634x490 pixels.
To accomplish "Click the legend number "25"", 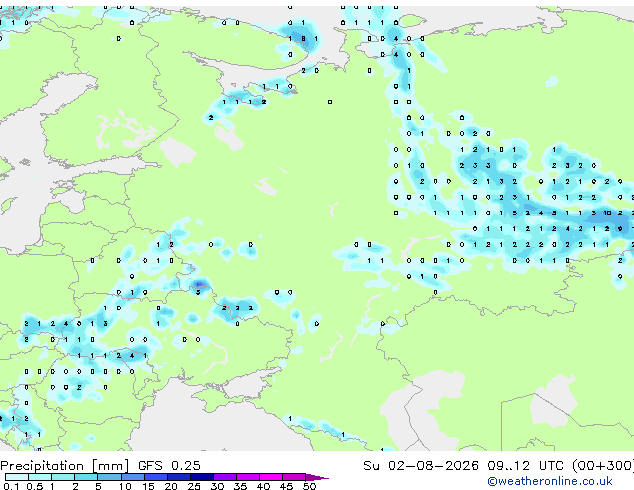I will pyautogui.click(x=194, y=486).
